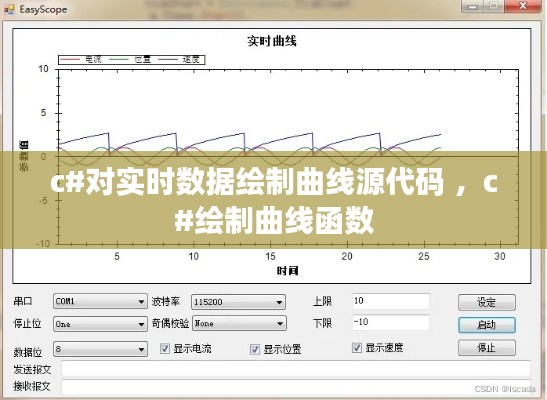Click into the 发送报文 text field
The width and height of the screenshot is (547, 400).
point(296,369)
